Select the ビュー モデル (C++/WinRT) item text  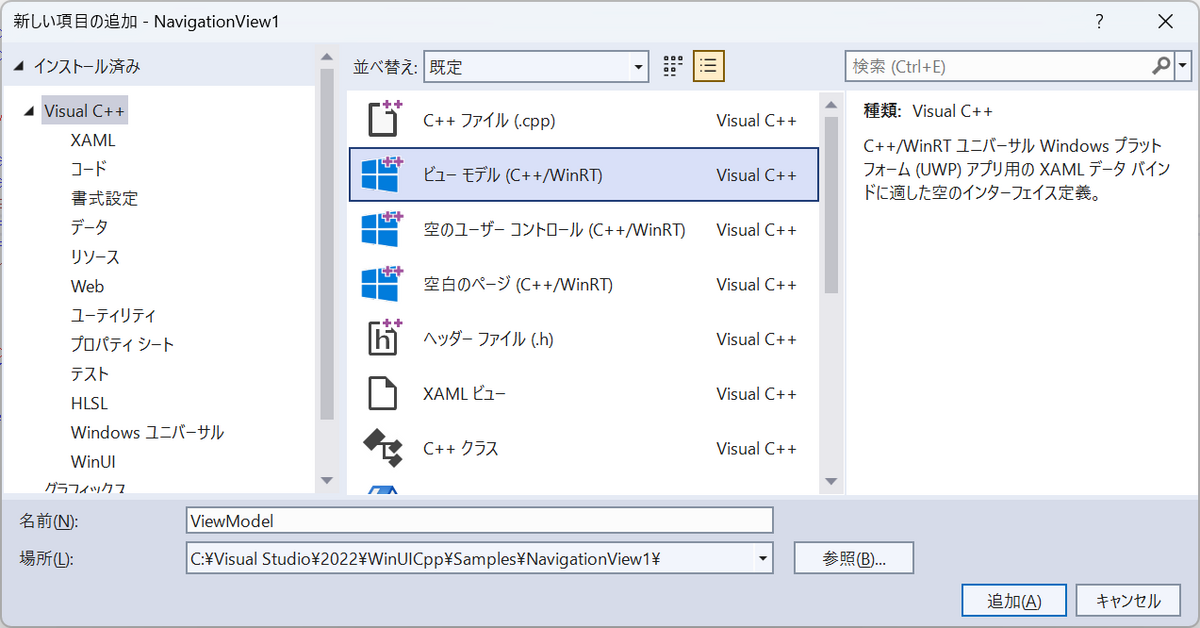click(513, 175)
